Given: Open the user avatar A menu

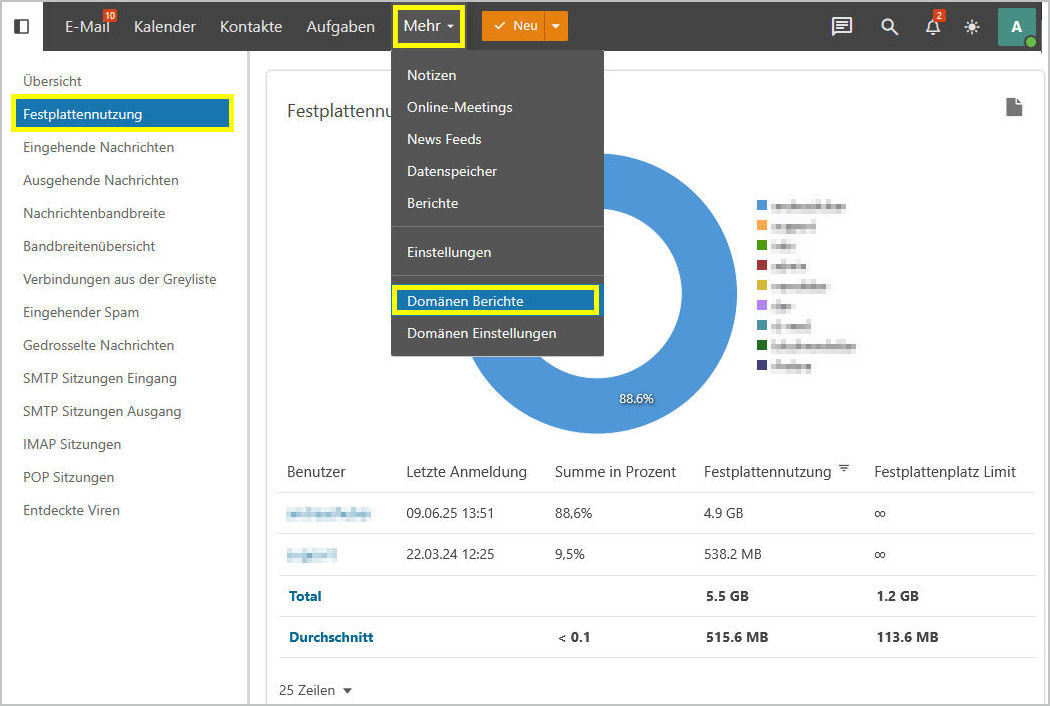Looking at the screenshot, I should [x=1017, y=27].
